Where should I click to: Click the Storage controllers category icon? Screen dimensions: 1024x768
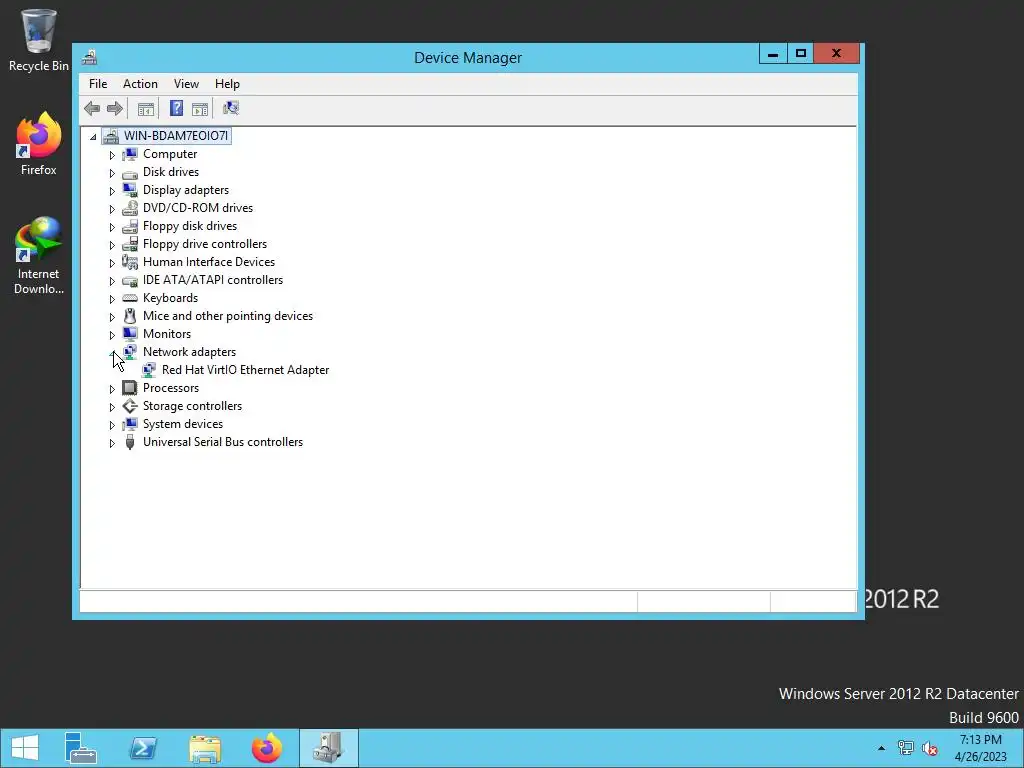click(130, 406)
